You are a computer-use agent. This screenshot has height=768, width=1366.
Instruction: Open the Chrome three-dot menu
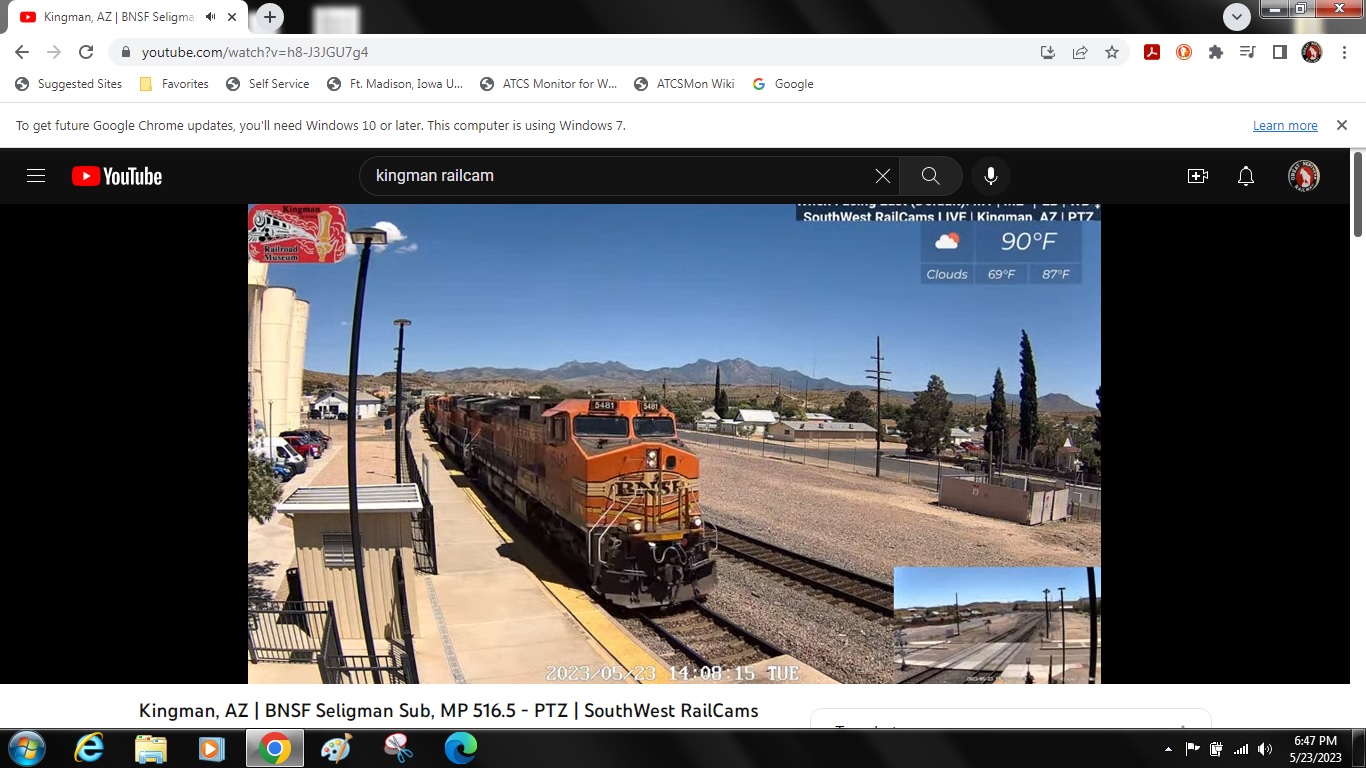tap(1343, 52)
